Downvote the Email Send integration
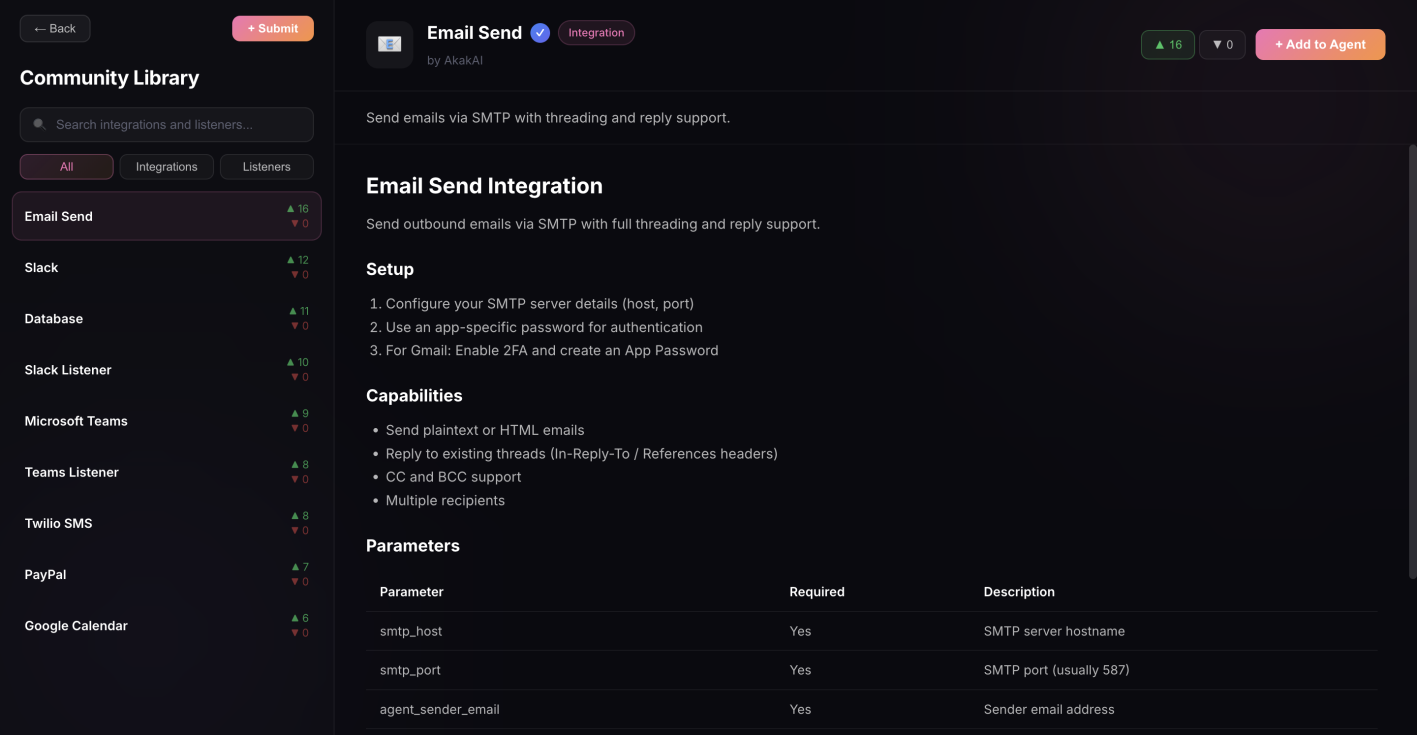1417x735 pixels. 1221,45
